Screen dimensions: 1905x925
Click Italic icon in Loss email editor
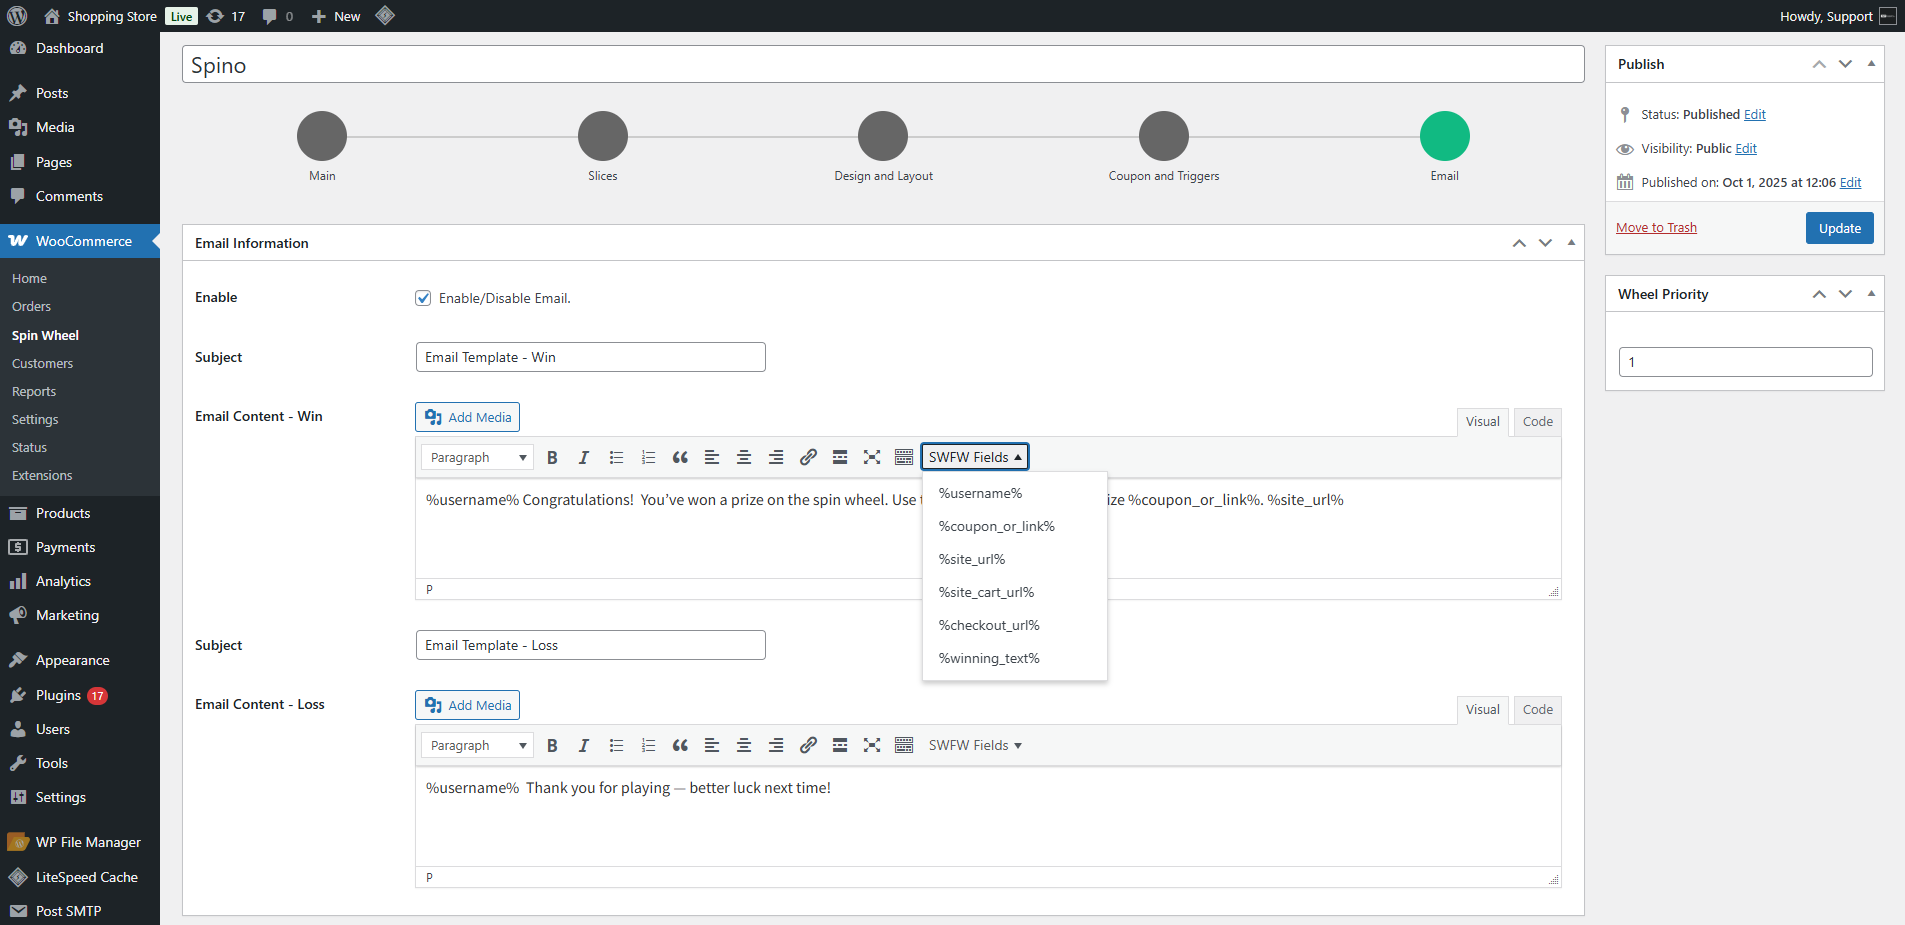[584, 745]
